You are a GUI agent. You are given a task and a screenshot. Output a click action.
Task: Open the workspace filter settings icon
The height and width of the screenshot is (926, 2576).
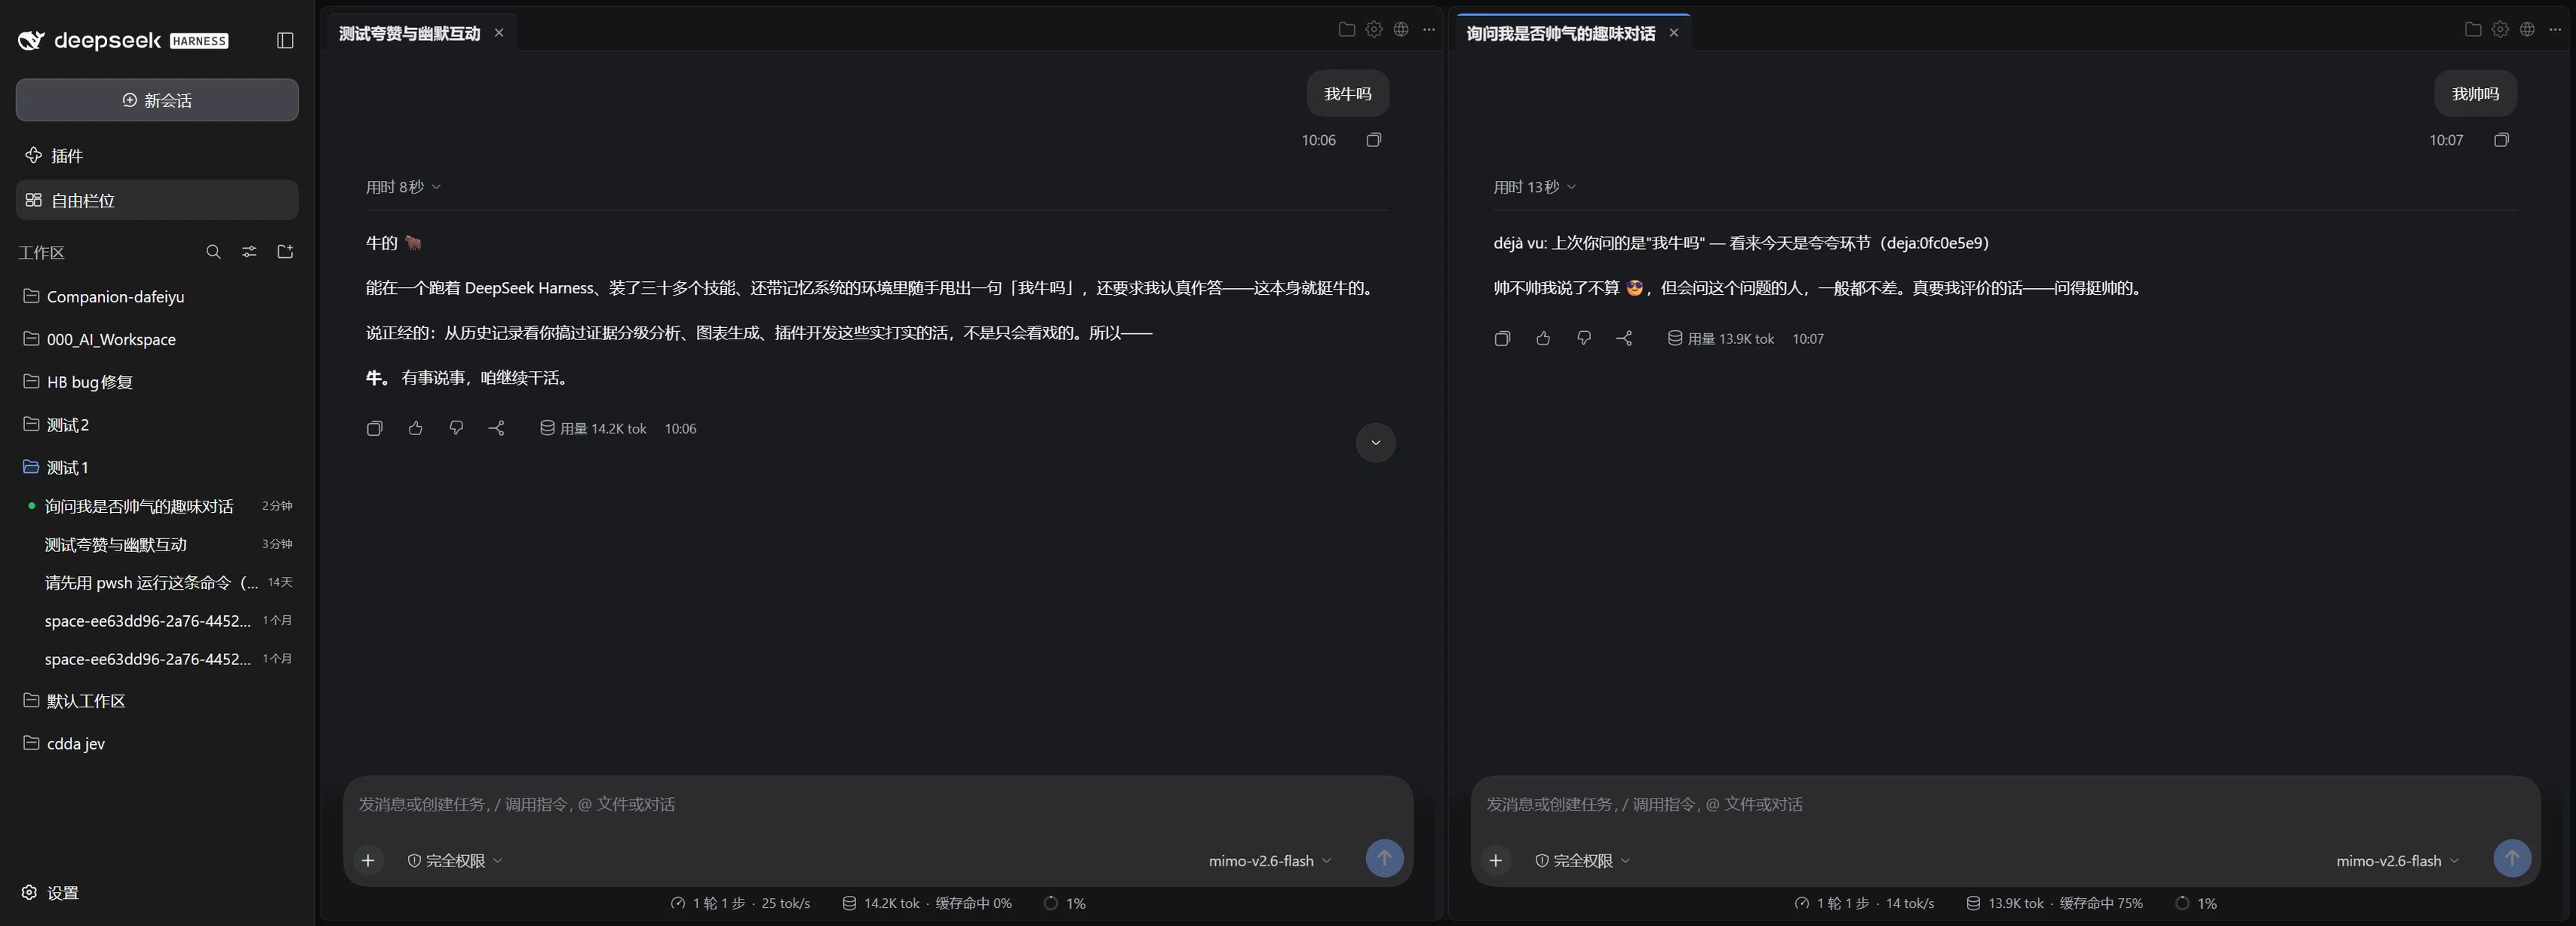tap(249, 252)
